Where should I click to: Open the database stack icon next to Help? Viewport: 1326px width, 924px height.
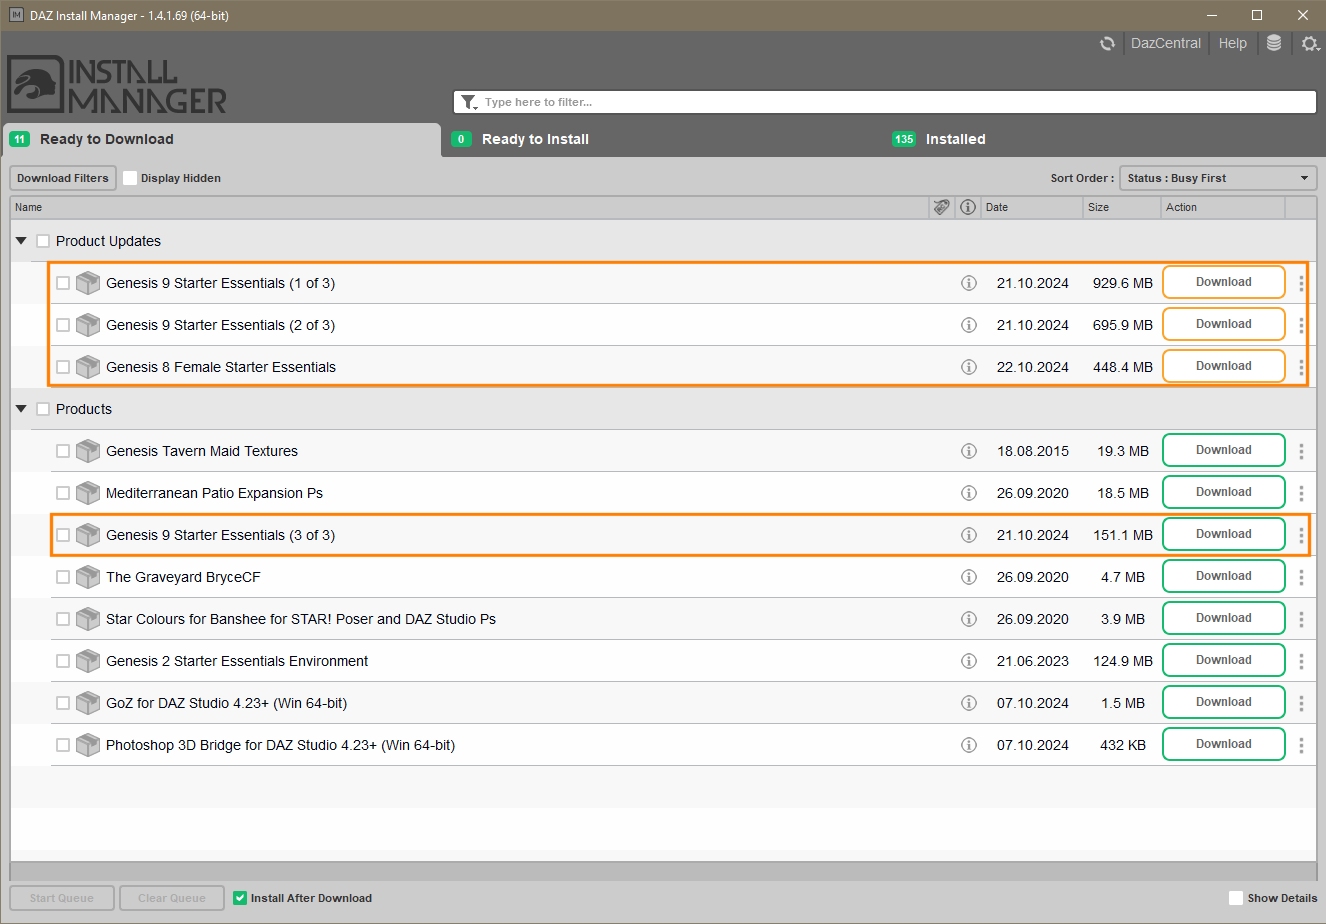pyautogui.click(x=1274, y=43)
